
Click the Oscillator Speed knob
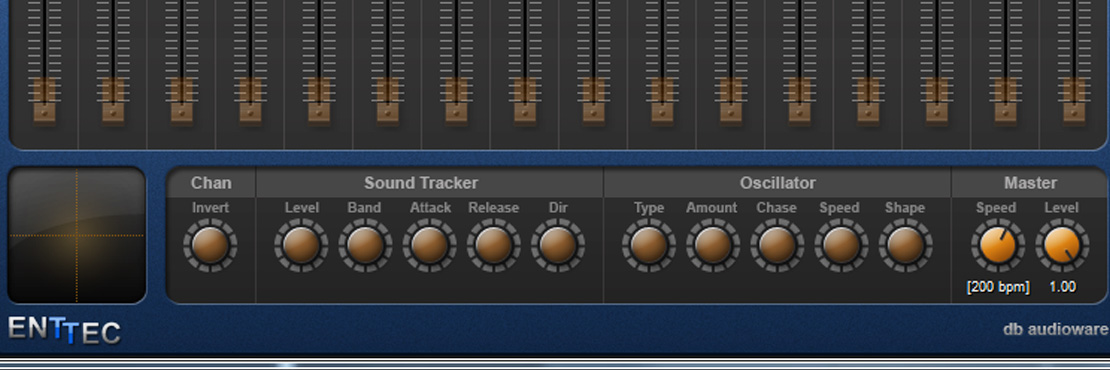pos(841,245)
